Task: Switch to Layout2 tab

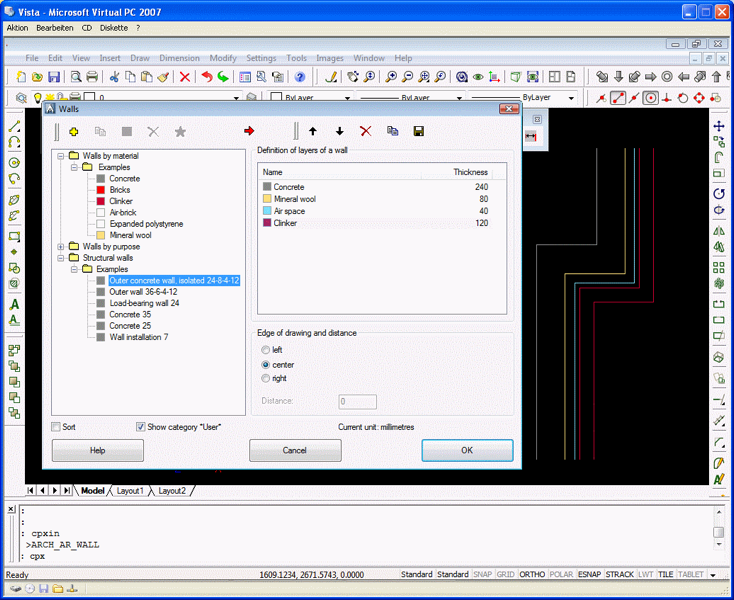Action: tap(172, 490)
